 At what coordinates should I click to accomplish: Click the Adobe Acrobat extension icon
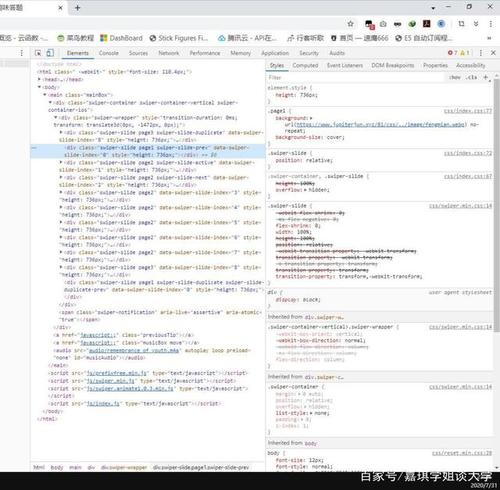click(427, 24)
